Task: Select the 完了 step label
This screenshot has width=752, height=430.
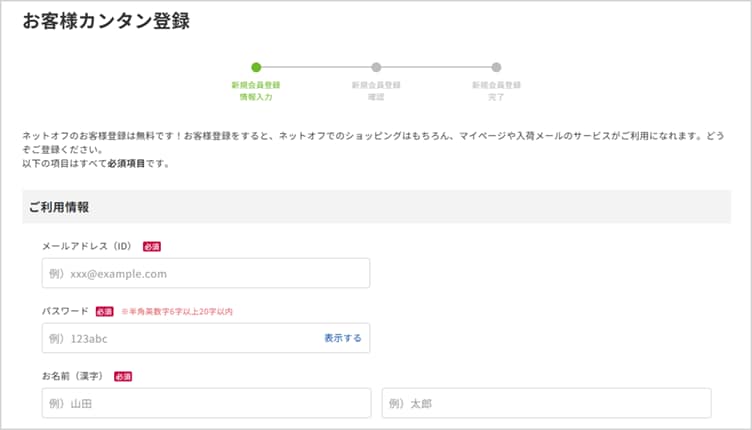Action: click(496, 97)
